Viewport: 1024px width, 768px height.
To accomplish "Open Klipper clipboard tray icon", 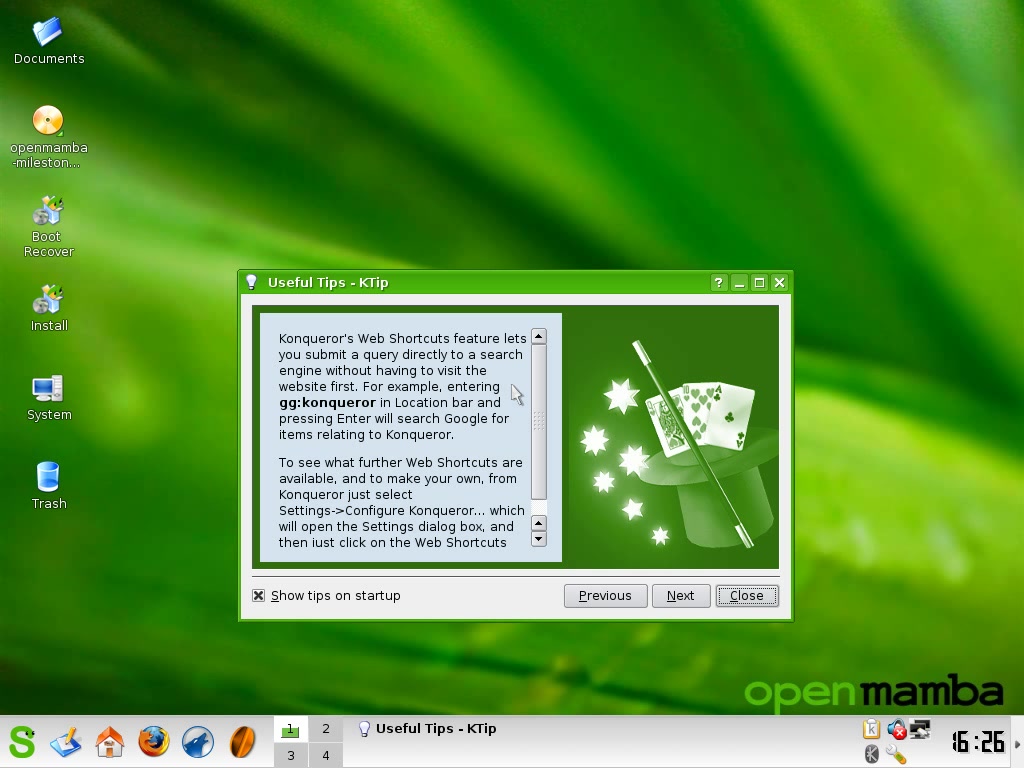I will [x=871, y=729].
